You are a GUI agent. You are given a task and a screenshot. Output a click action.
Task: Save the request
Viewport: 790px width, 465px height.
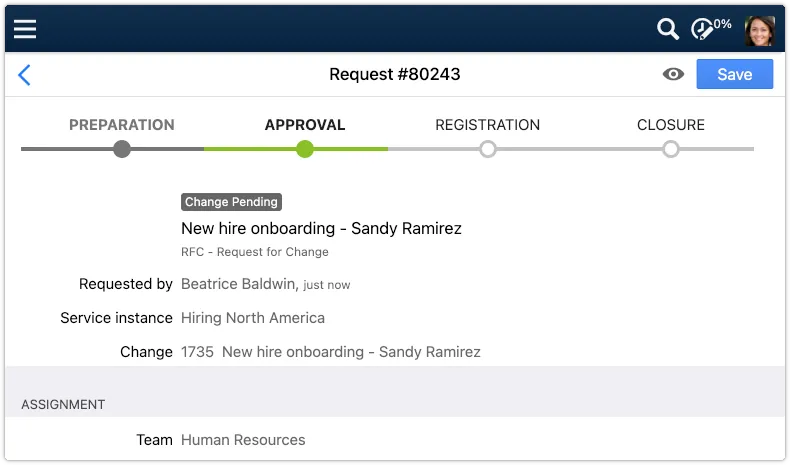(x=734, y=74)
